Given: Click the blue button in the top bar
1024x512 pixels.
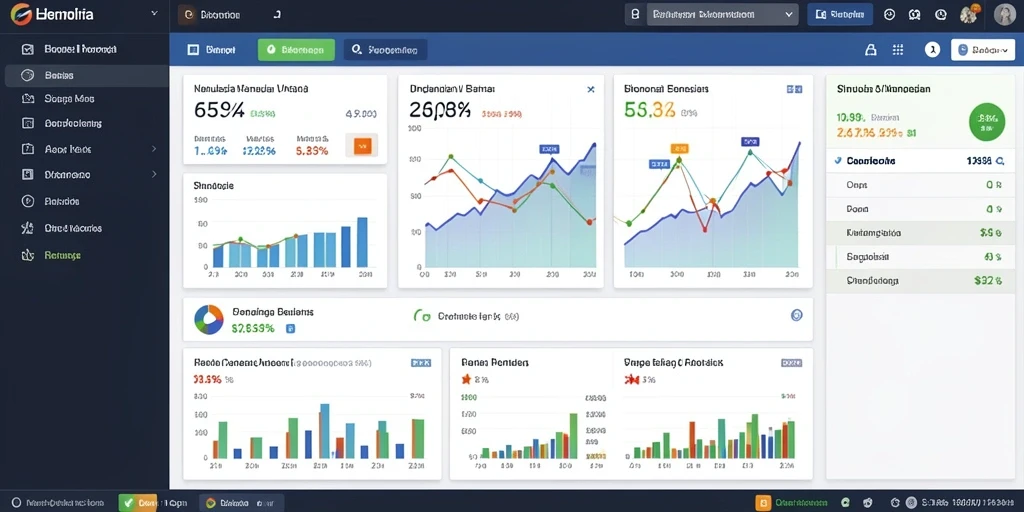Looking at the screenshot, I should pyautogui.click(x=840, y=14).
